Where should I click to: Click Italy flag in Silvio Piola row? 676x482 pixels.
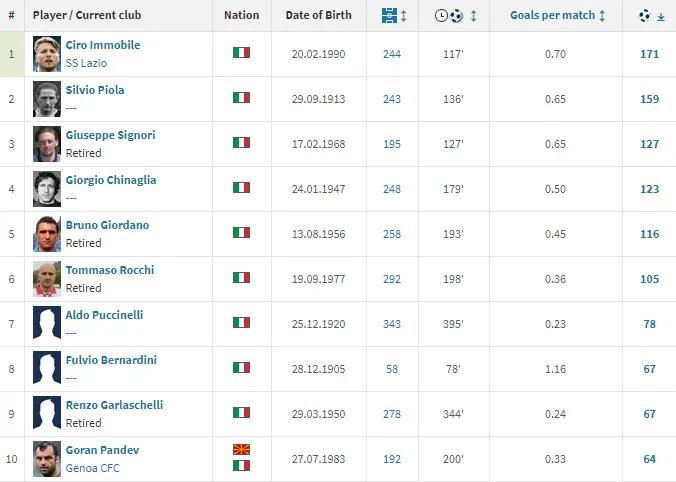241,98
